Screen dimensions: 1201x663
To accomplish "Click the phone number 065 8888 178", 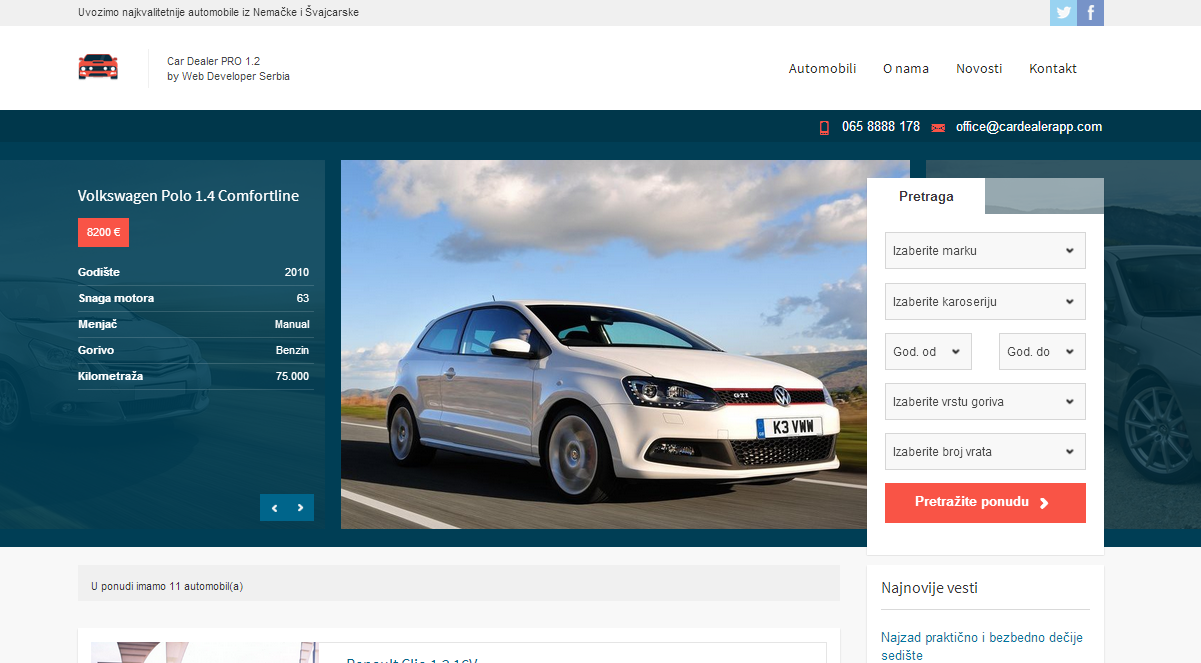I will coord(881,127).
